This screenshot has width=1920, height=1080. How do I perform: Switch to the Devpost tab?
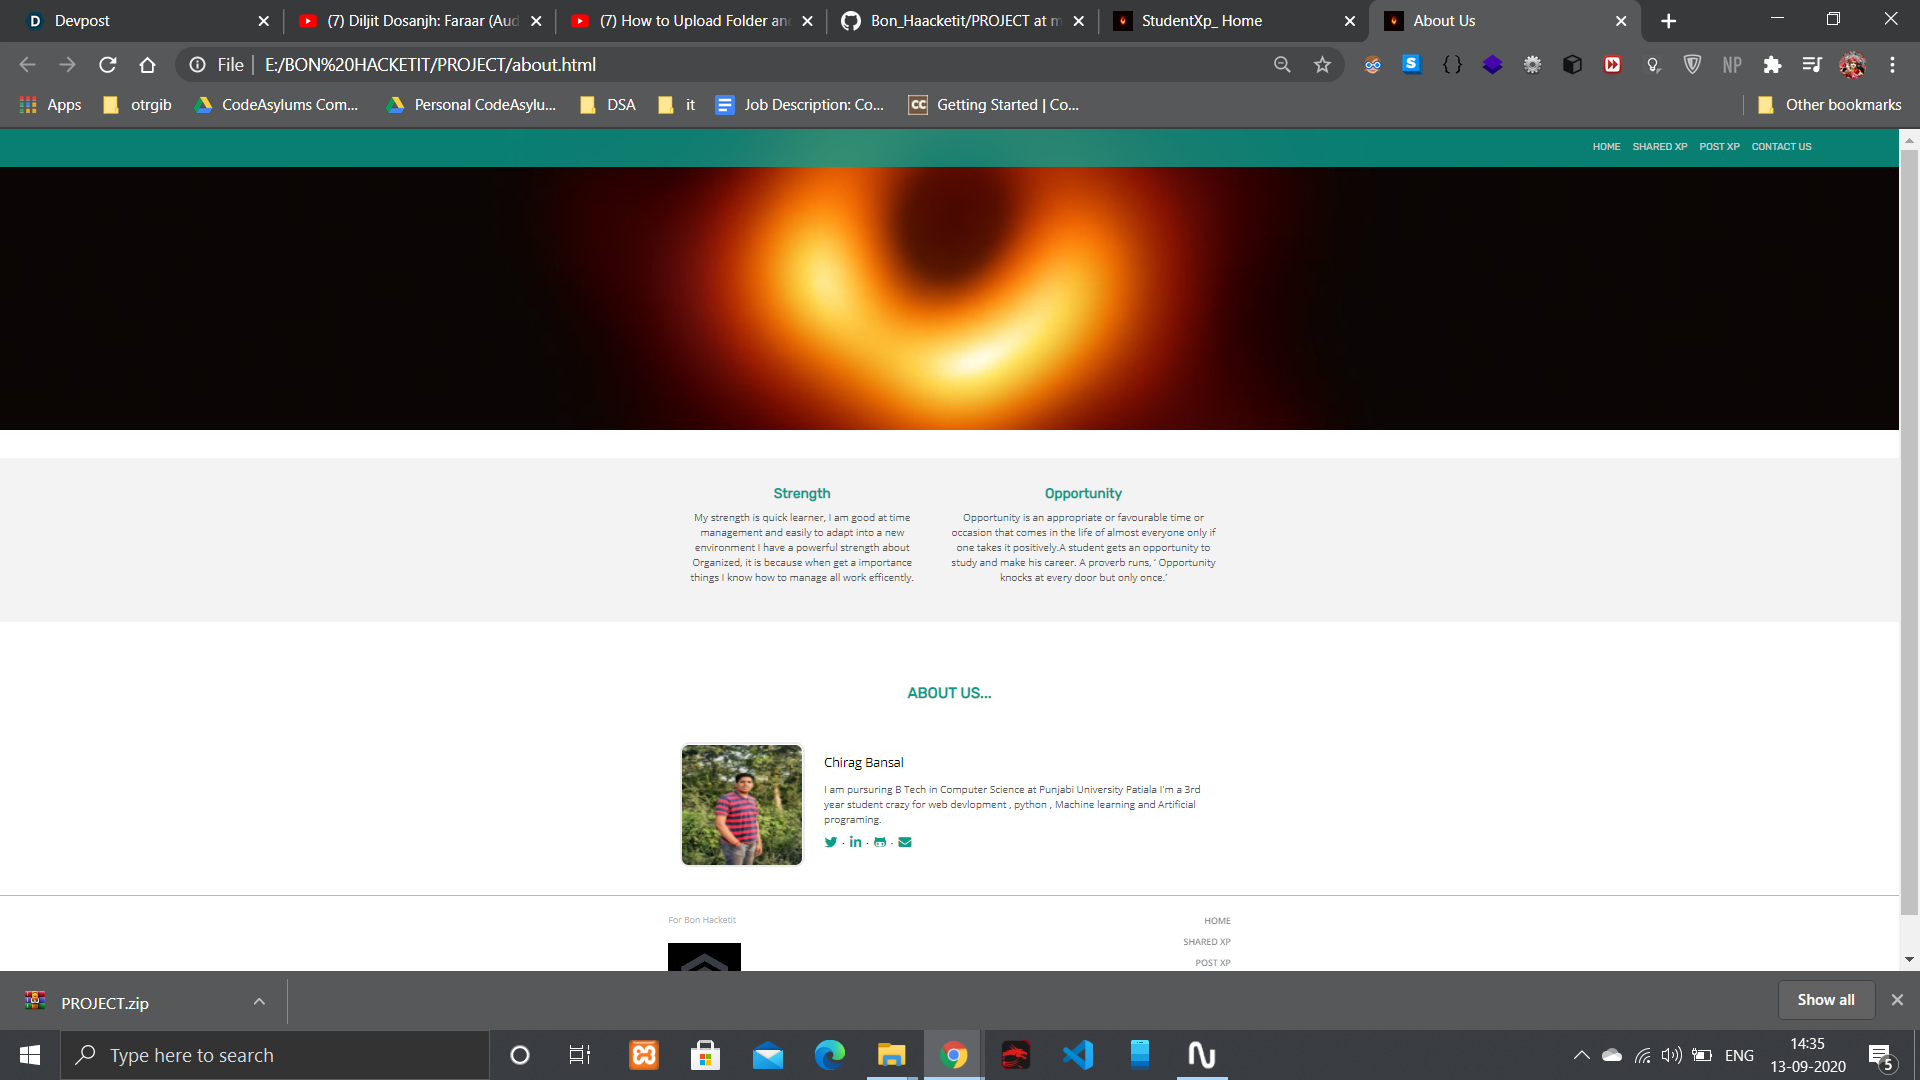pos(82,21)
